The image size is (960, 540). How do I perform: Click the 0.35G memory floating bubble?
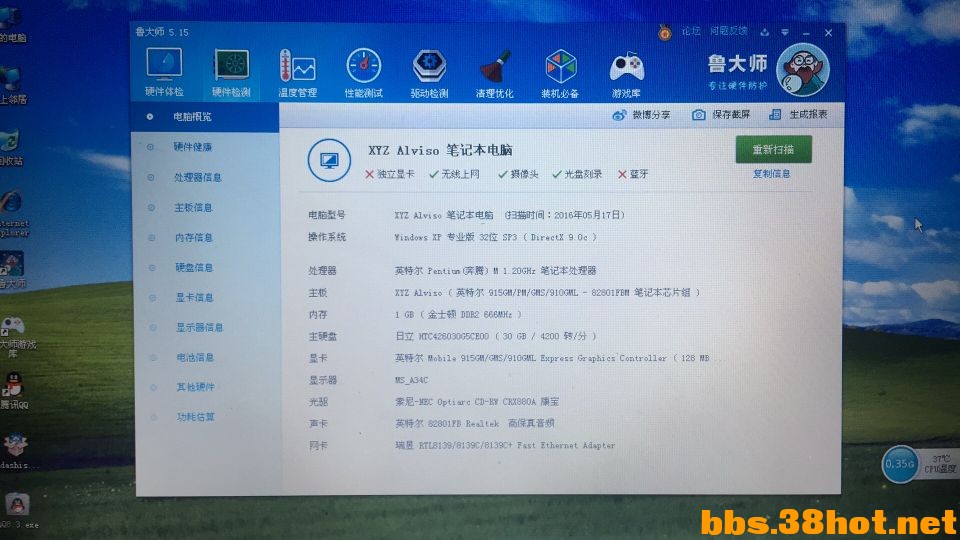pyautogui.click(x=900, y=464)
